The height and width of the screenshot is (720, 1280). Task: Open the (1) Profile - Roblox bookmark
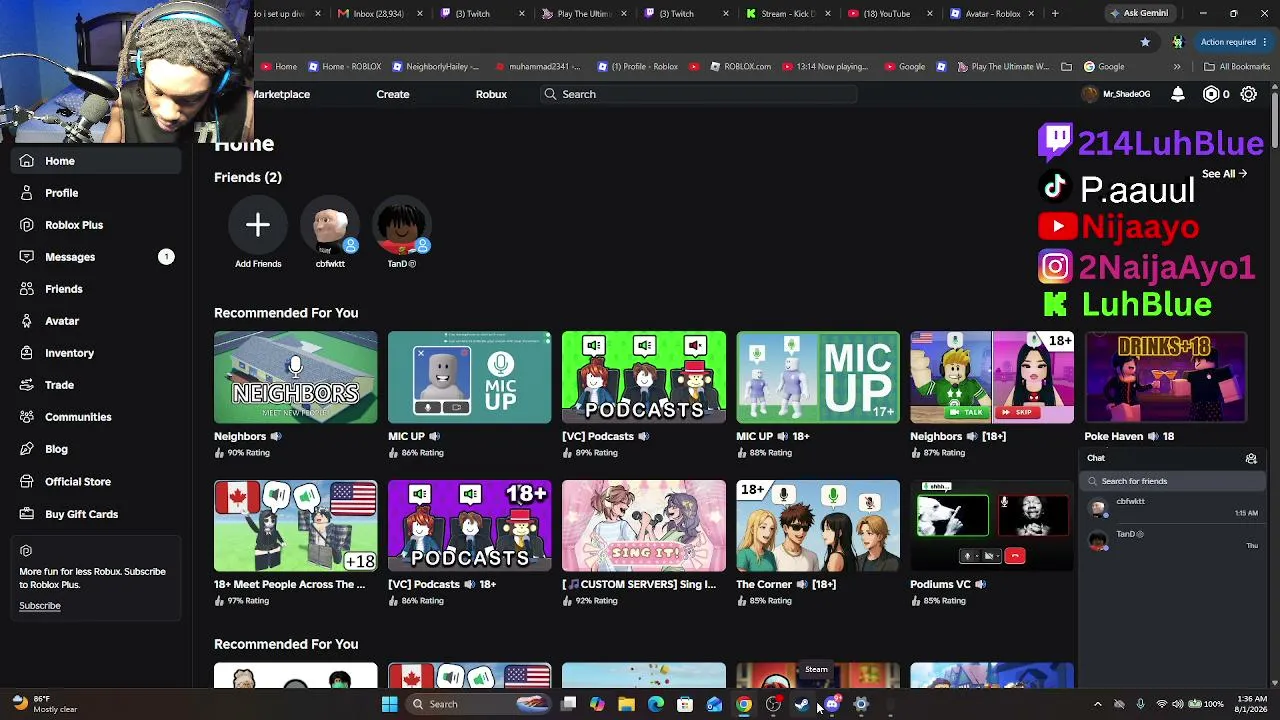pos(638,67)
